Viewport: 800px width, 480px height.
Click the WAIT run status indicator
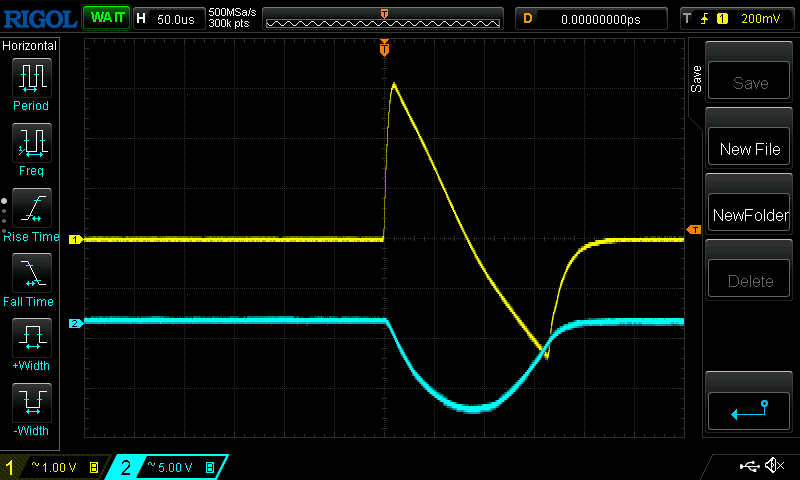click(x=106, y=18)
